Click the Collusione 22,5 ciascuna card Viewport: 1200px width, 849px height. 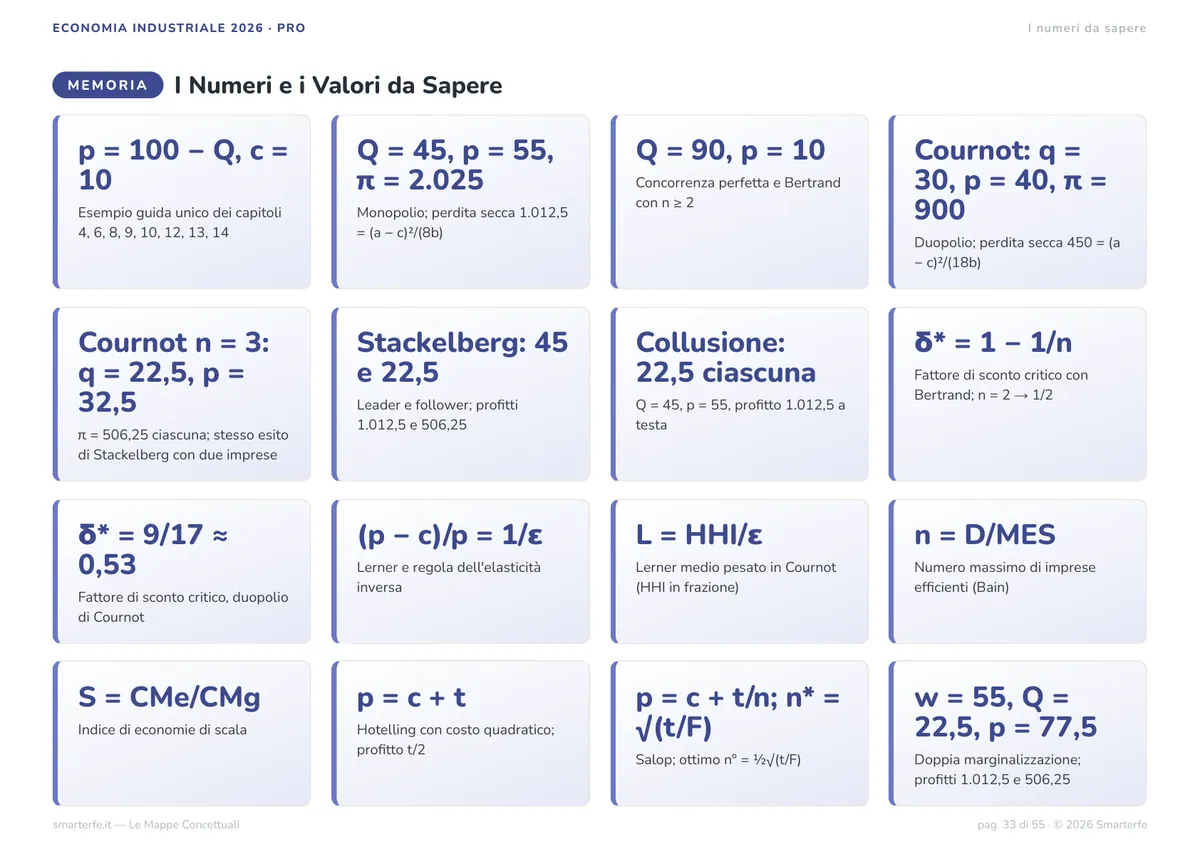(x=740, y=394)
